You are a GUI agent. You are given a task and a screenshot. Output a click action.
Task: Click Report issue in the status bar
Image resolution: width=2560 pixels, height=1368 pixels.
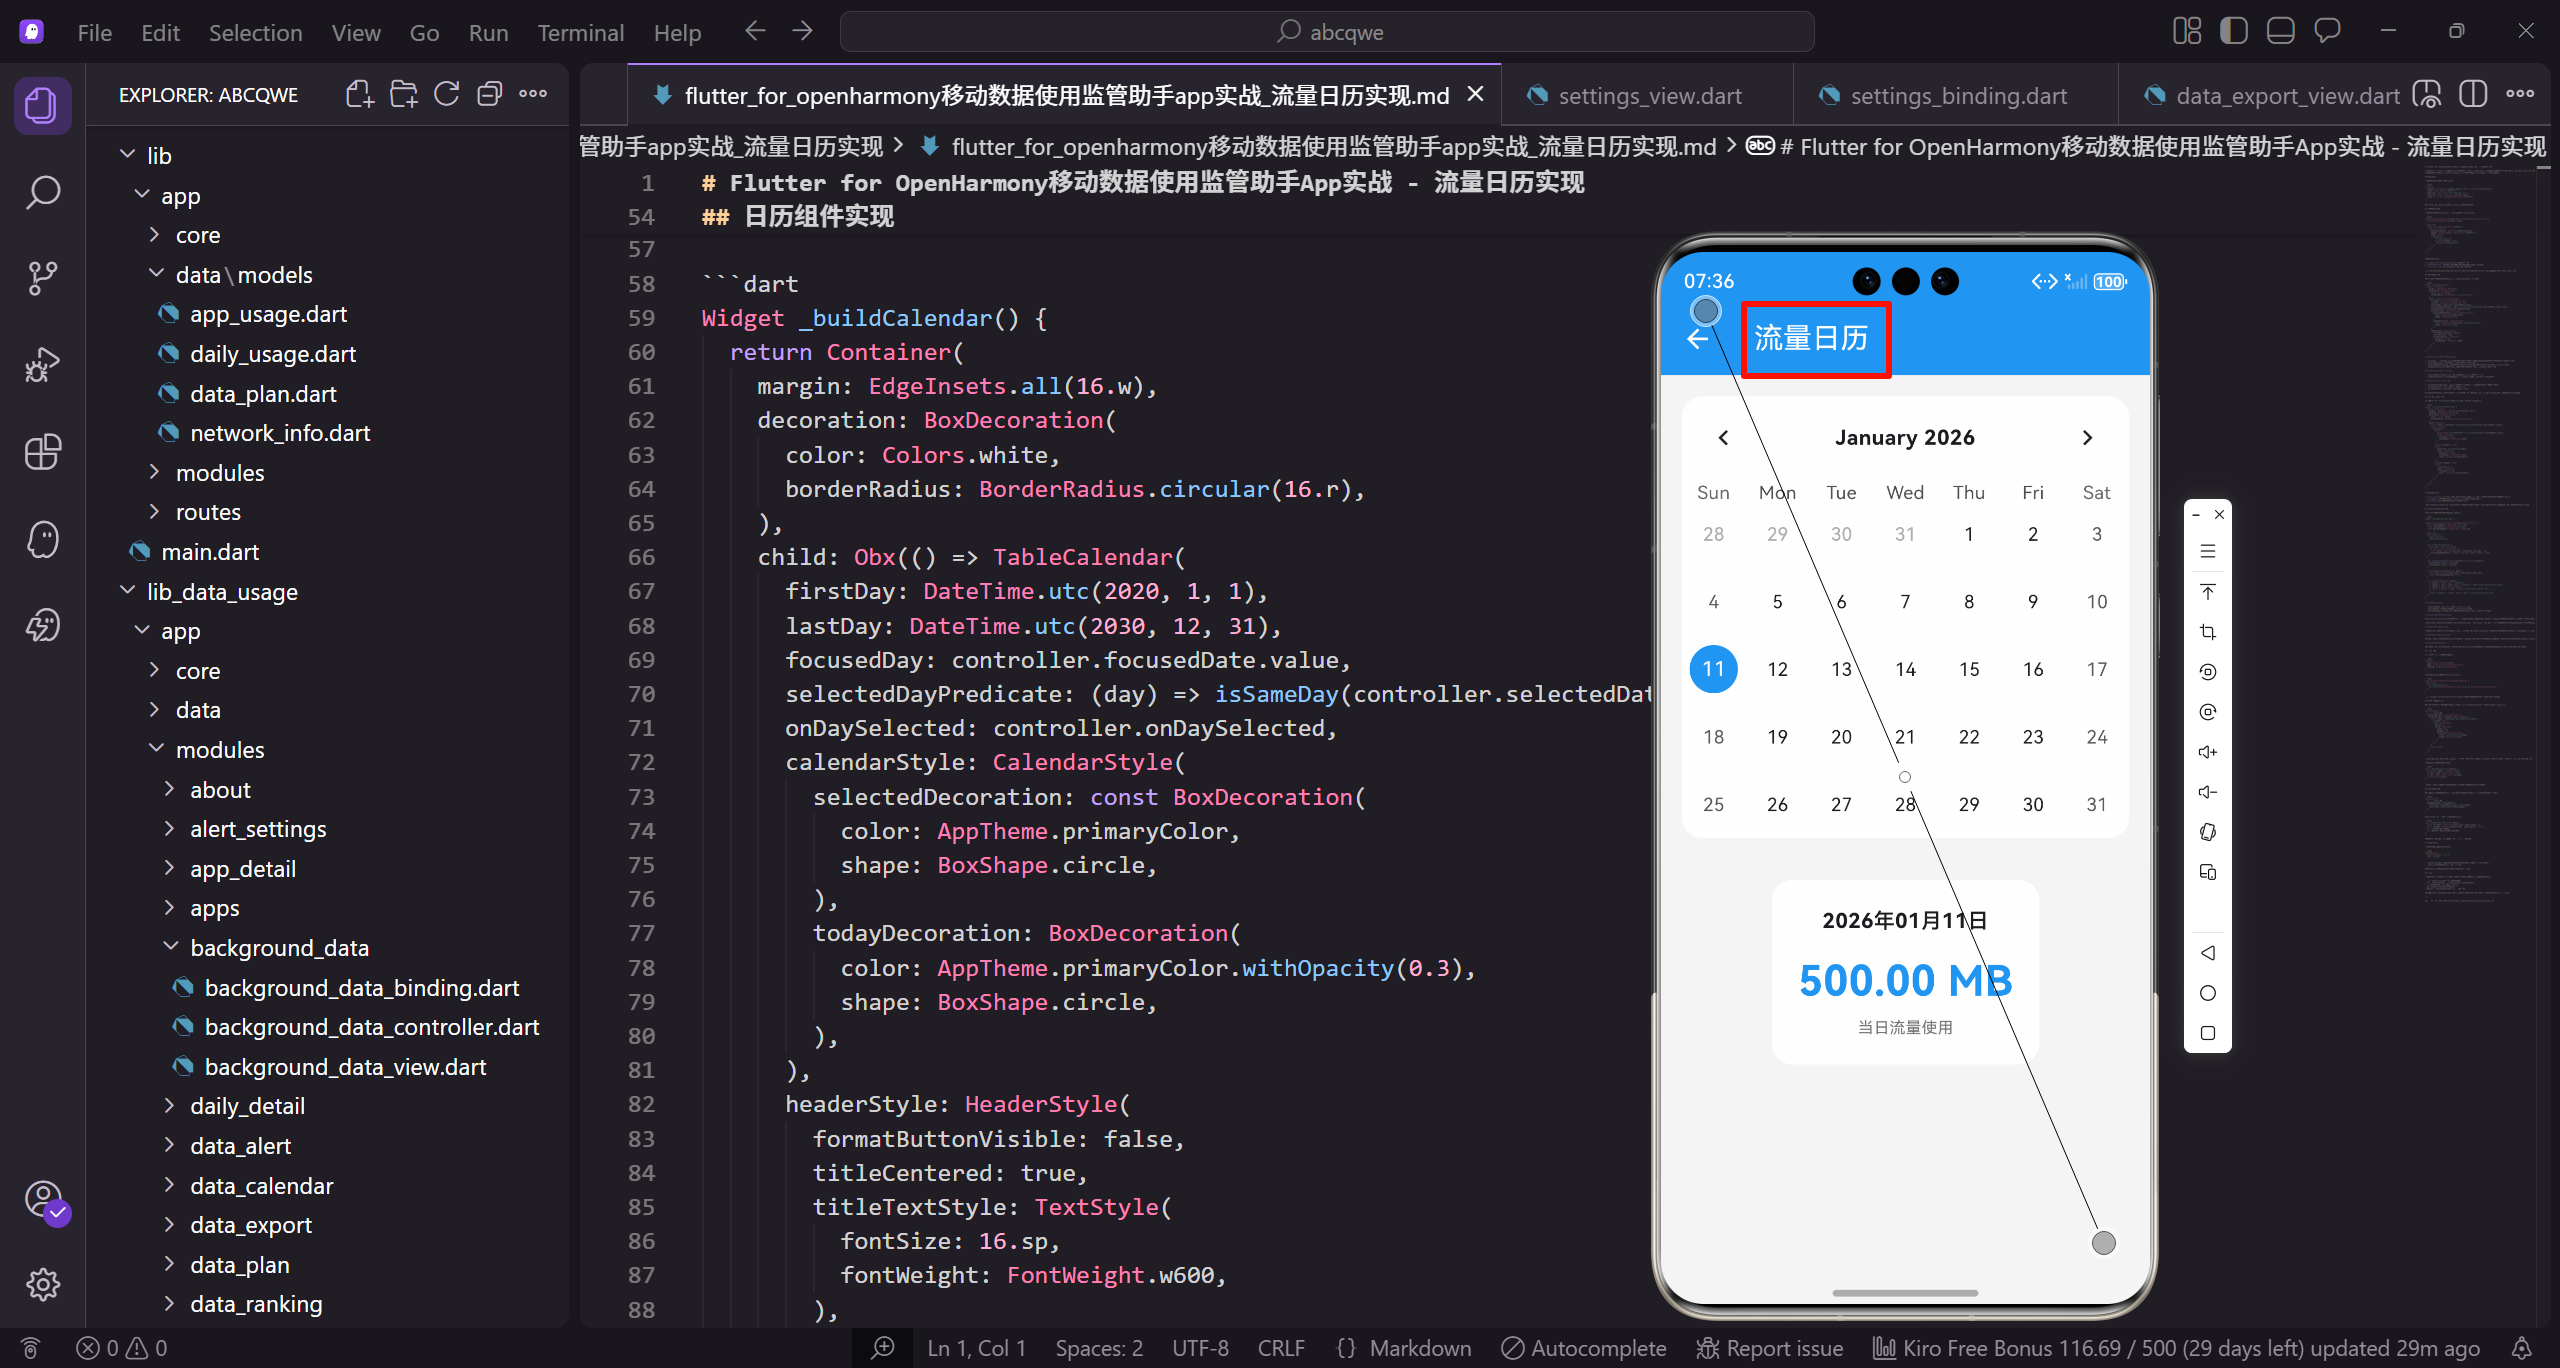(x=1770, y=1348)
